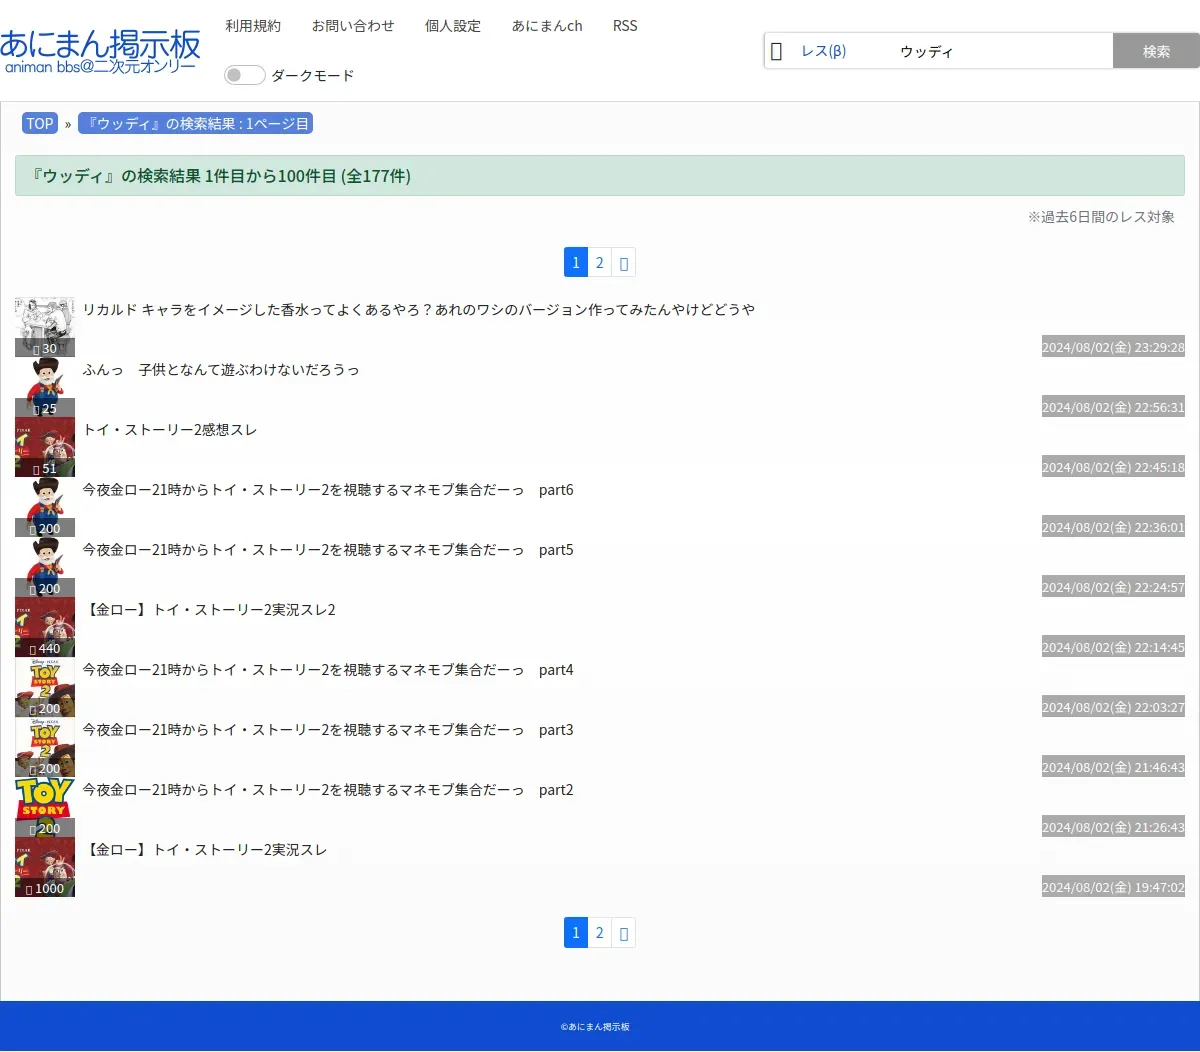The width and height of the screenshot is (1200, 1052).
Task: Click timestamp 2024/08/02(金) 19:47:02
Action: click(x=1113, y=887)
